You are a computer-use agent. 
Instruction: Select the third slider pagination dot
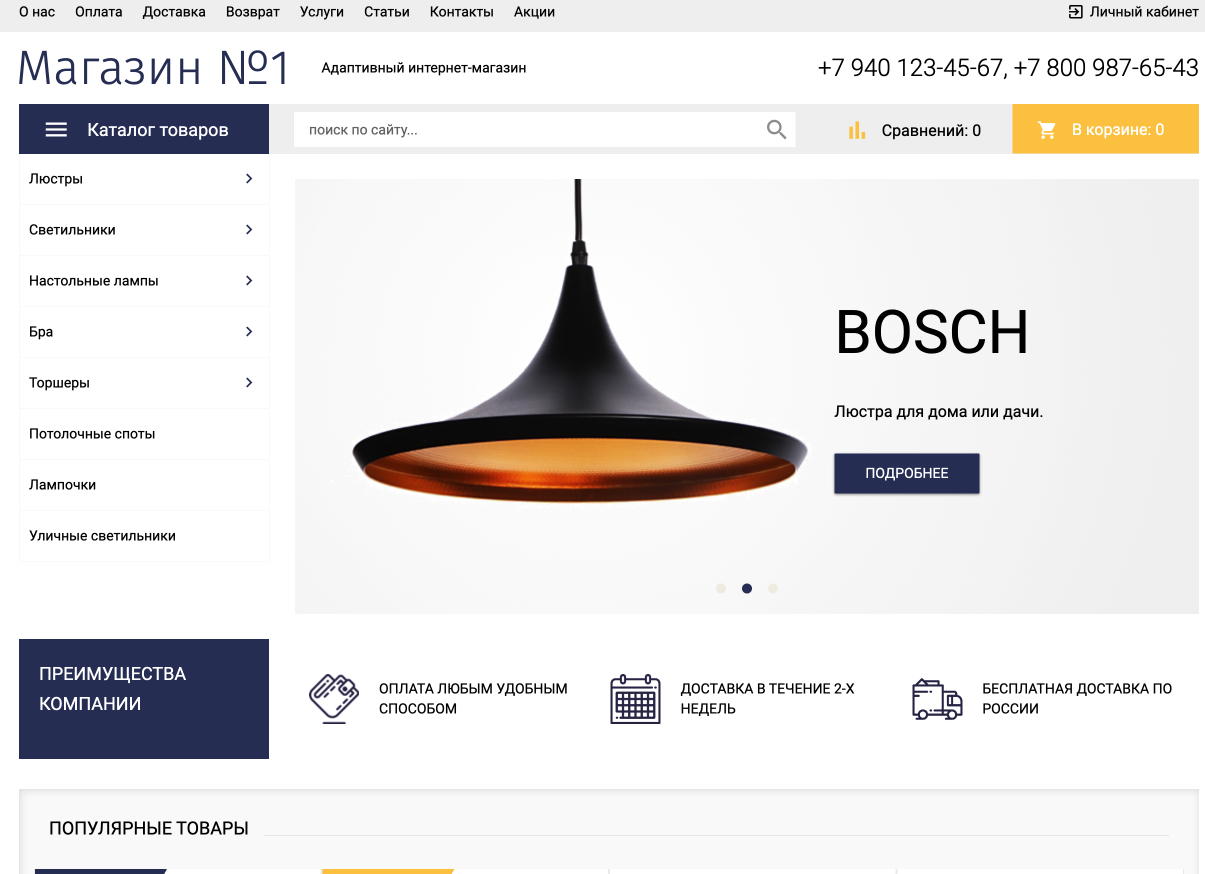point(773,589)
